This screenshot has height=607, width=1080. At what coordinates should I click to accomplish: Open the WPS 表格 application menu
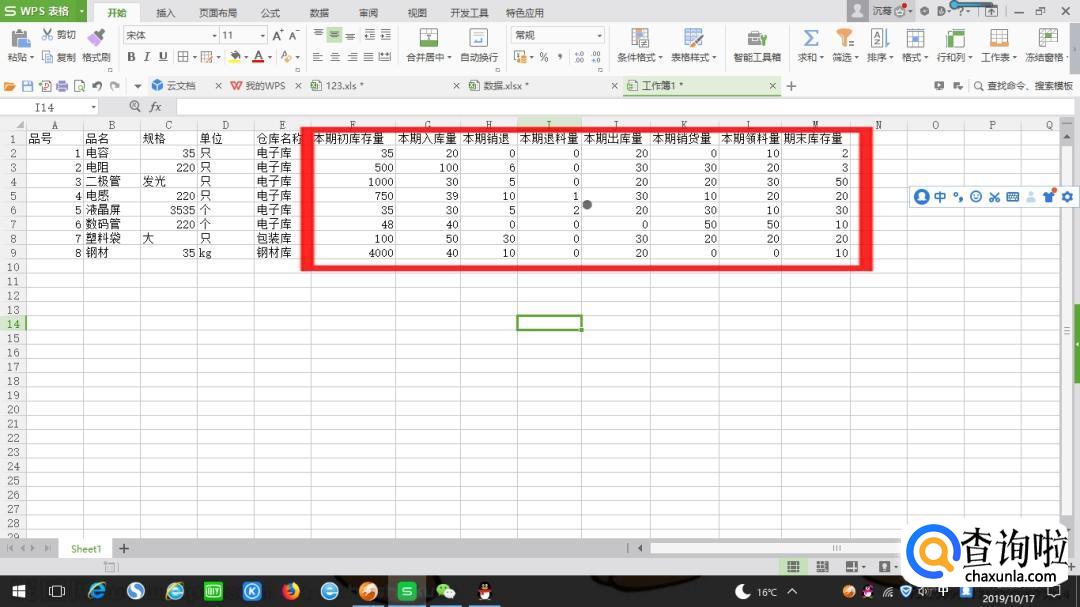point(43,11)
